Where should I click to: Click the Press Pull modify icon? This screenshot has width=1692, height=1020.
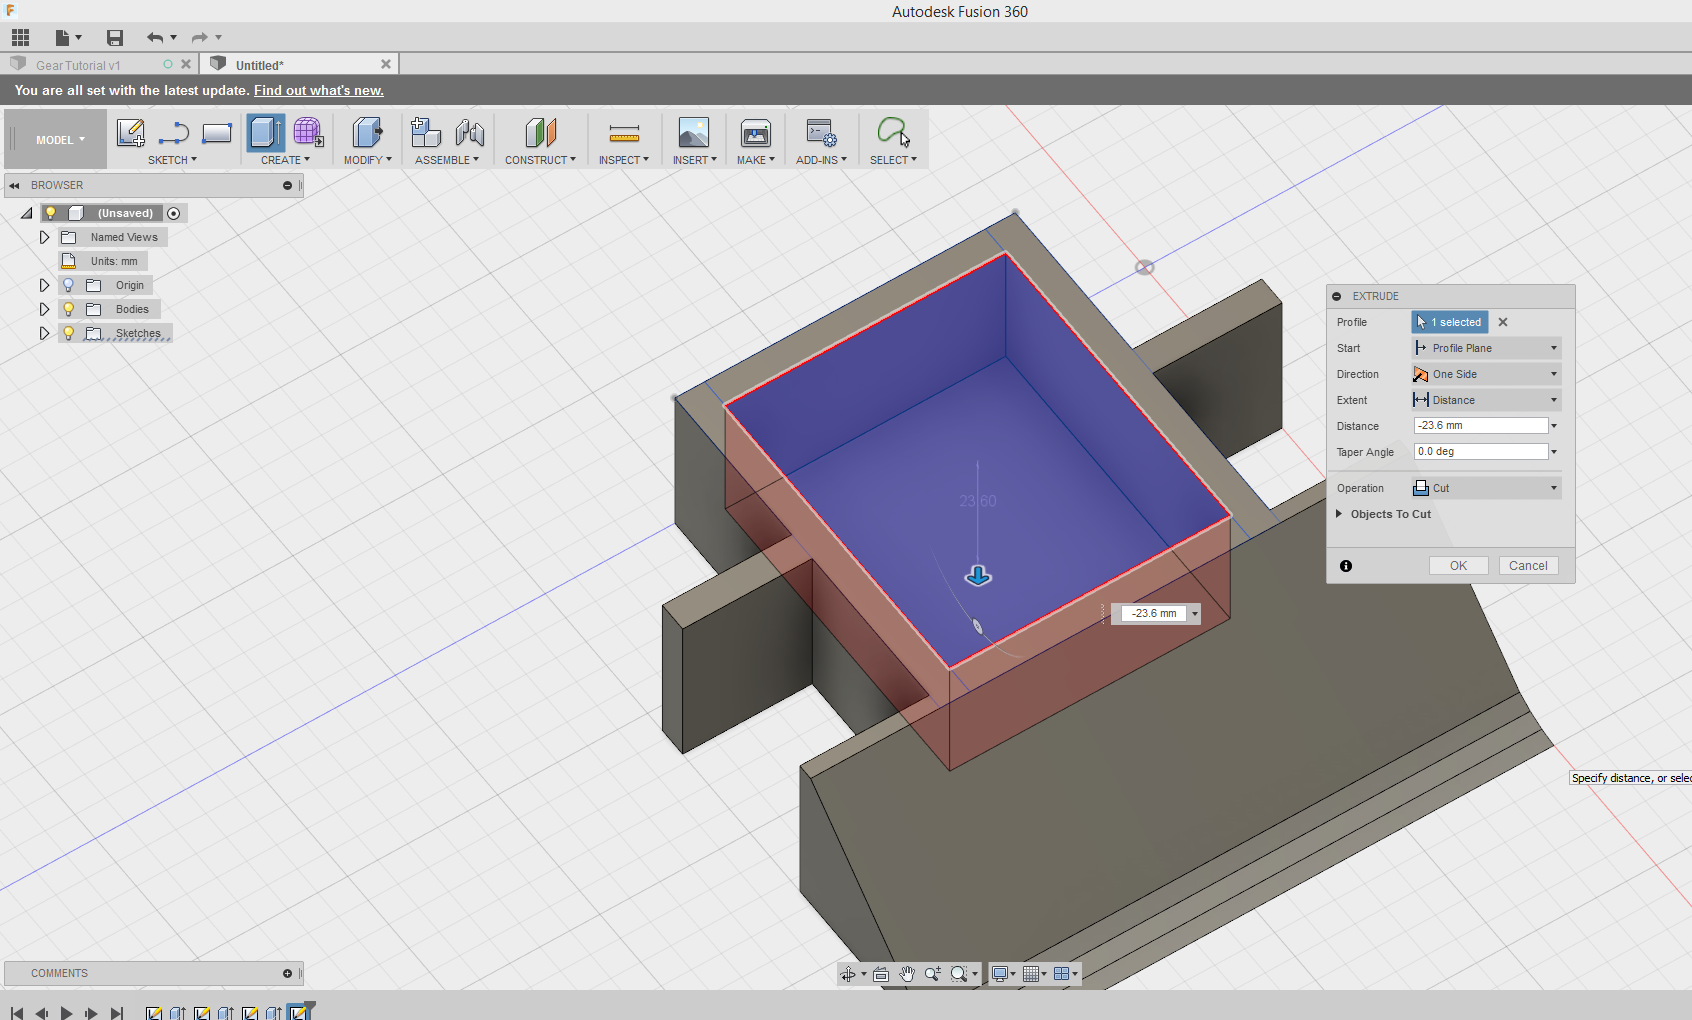[x=366, y=133]
